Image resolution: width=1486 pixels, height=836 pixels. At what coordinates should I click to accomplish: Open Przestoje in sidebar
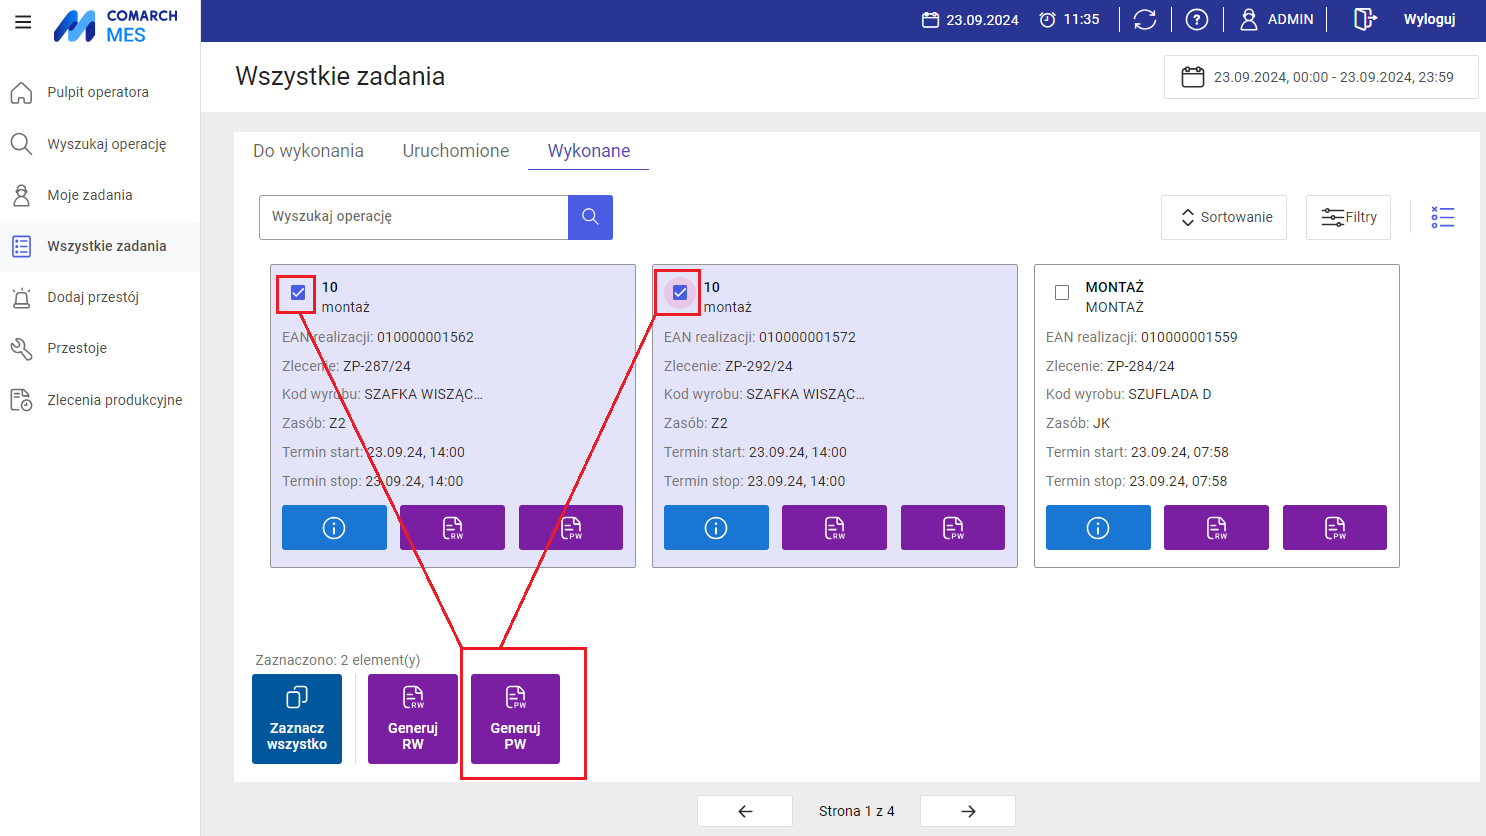point(100,348)
